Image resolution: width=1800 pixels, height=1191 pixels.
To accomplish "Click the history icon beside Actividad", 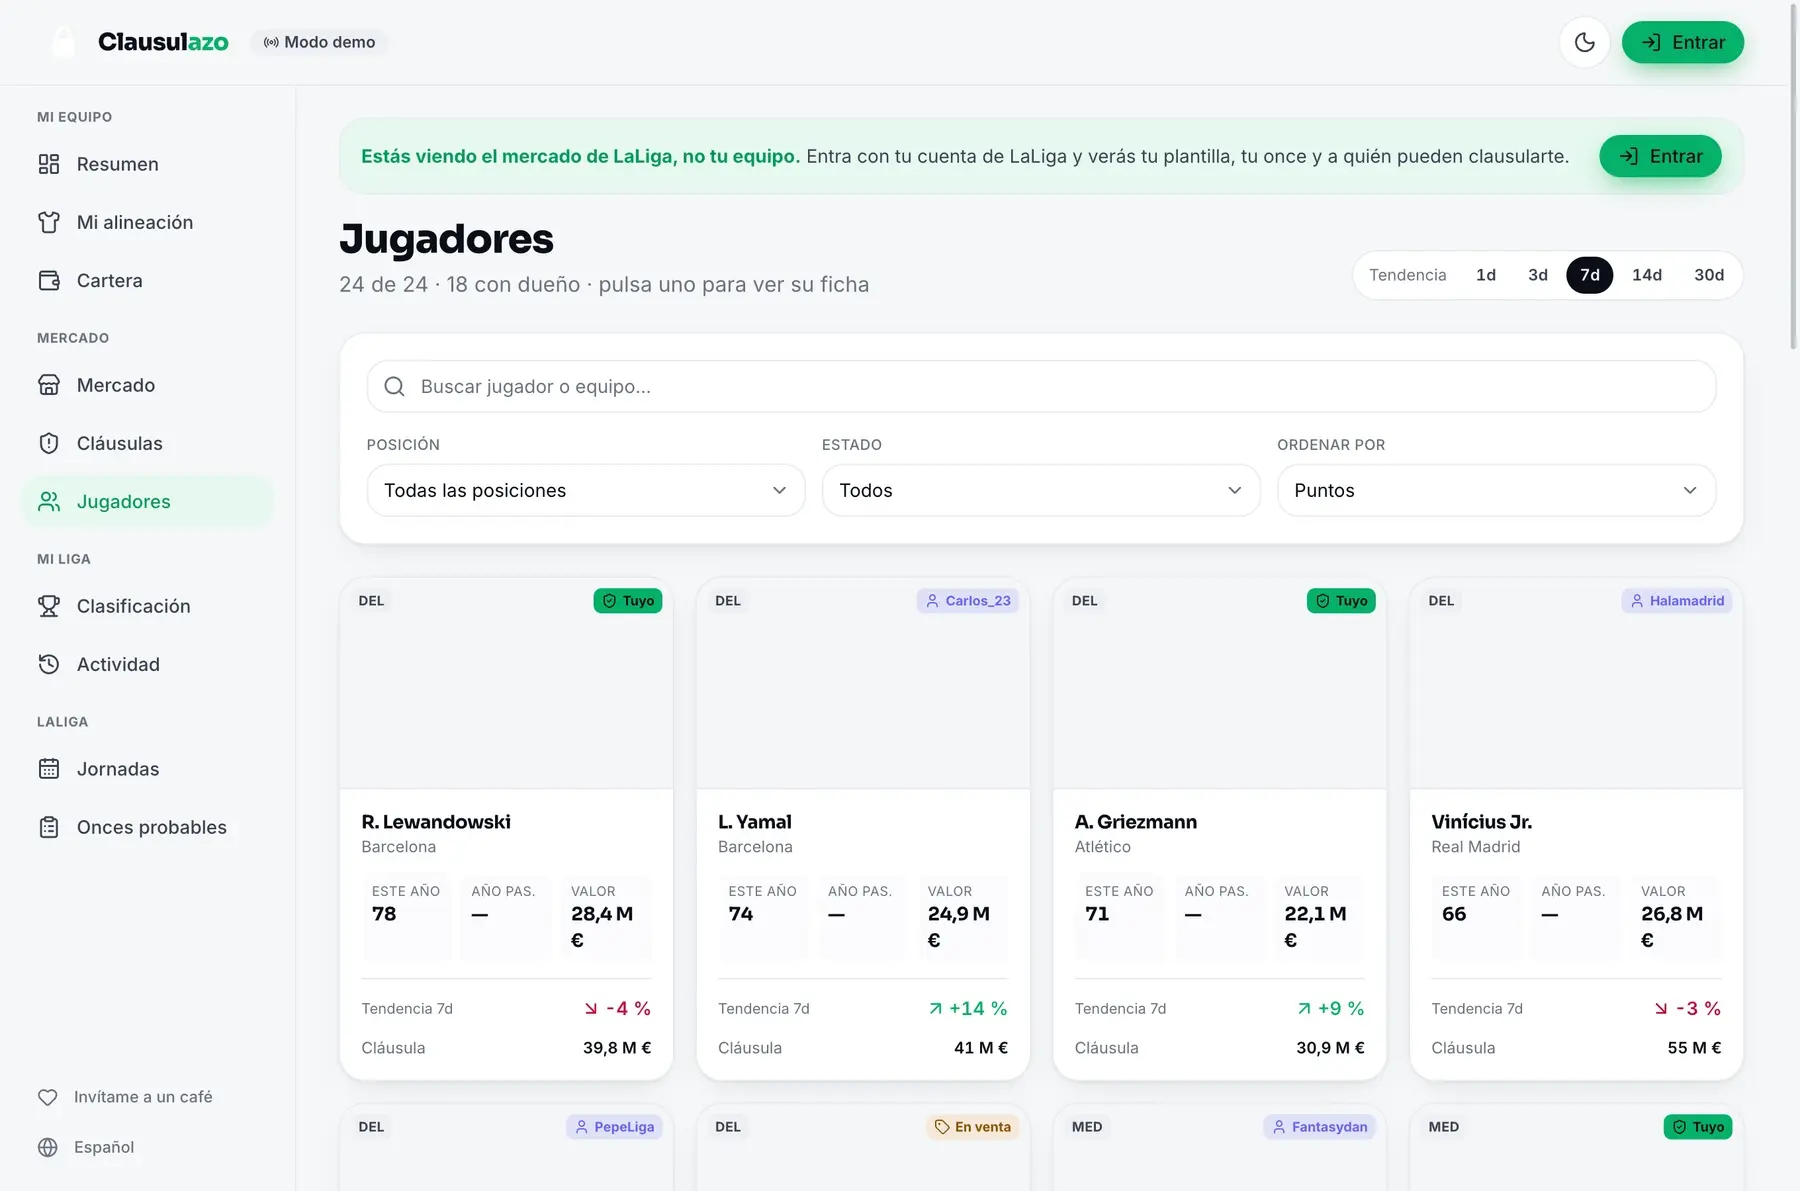I will point(49,664).
